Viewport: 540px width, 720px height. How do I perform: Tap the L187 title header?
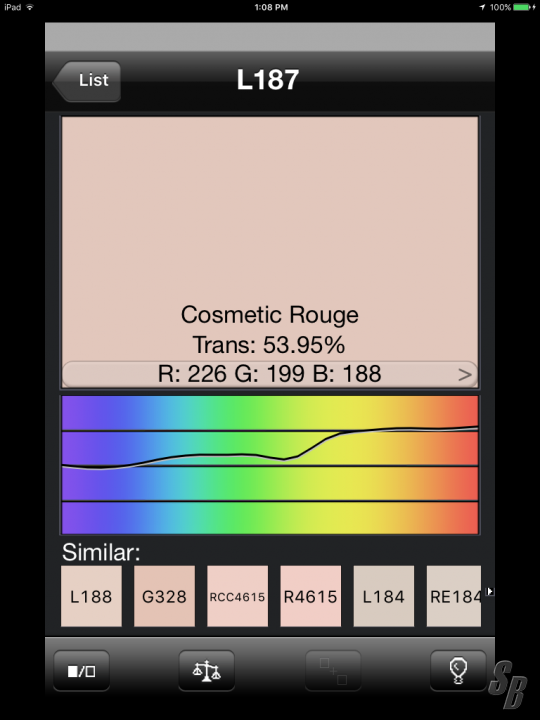click(x=268, y=80)
